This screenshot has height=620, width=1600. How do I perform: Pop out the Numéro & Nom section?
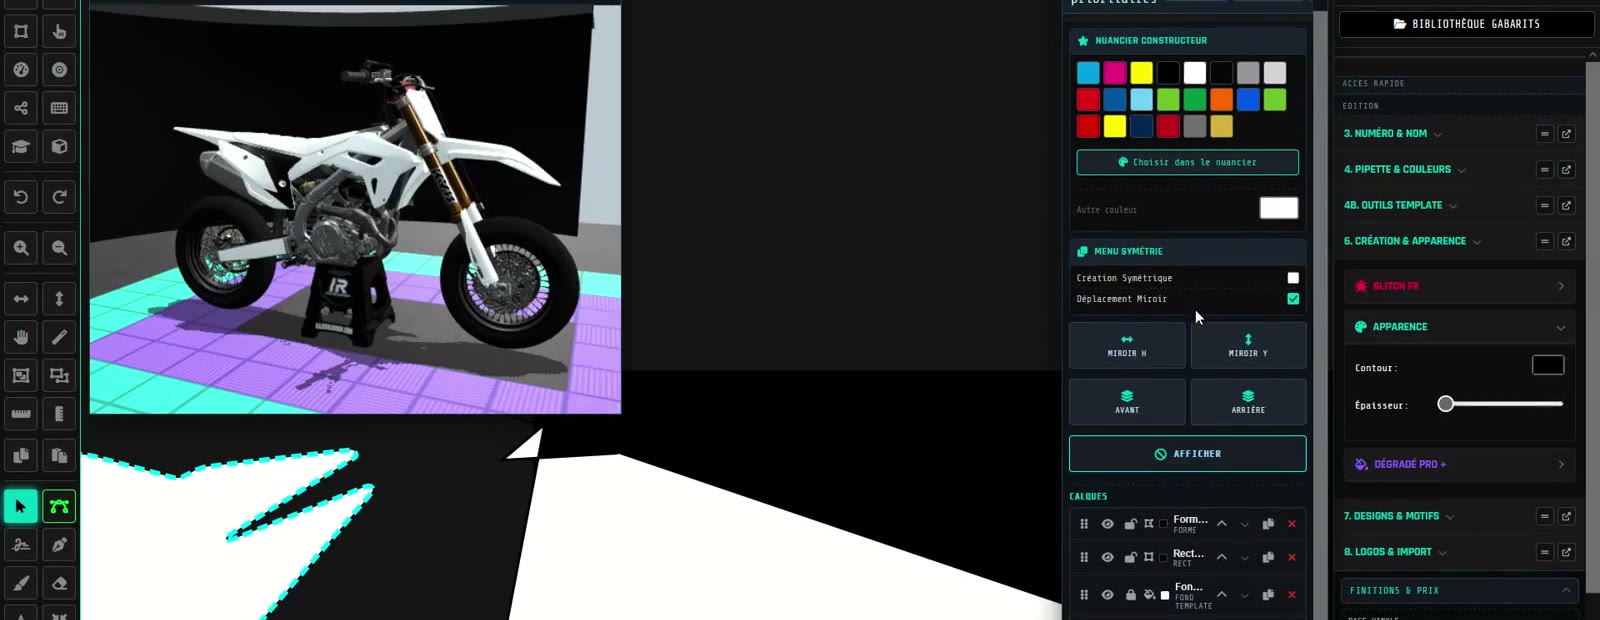coord(1566,134)
